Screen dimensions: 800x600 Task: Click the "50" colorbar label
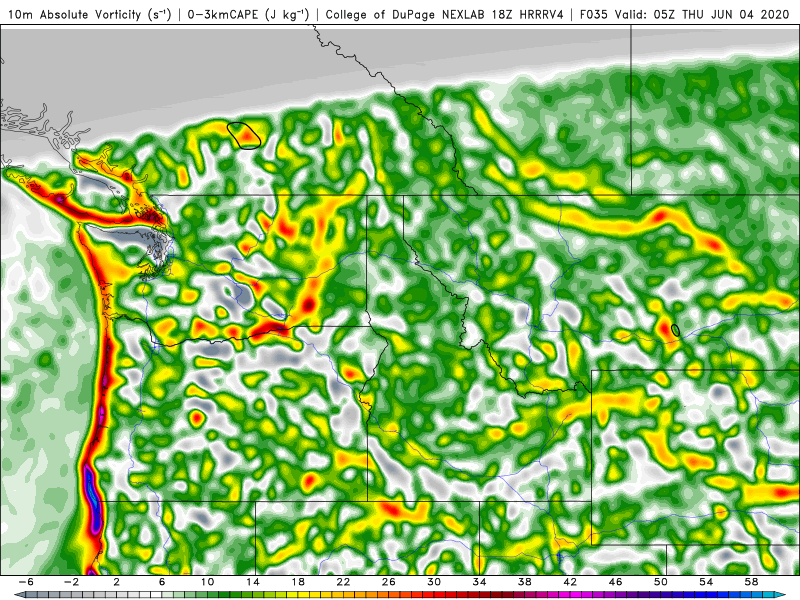[x=661, y=582]
